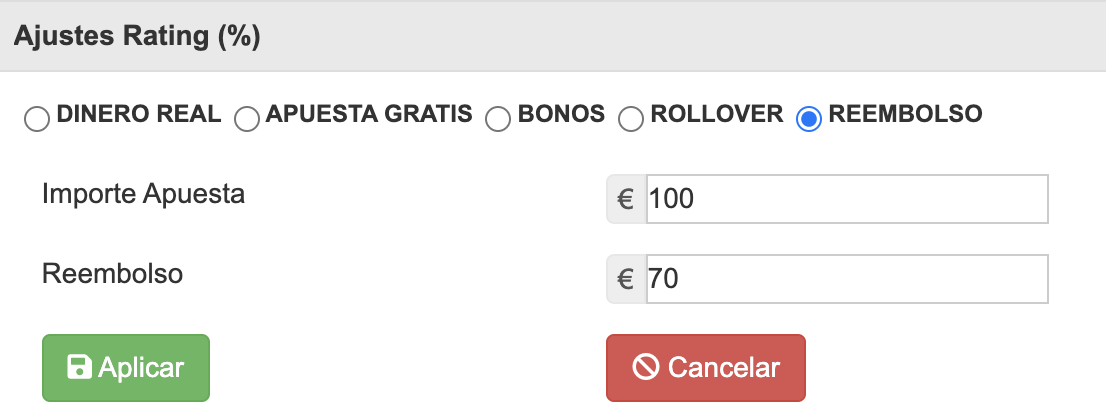Click the euro symbol beside Importe Apuesta
The width and height of the screenshot is (1106, 416).
click(627, 199)
